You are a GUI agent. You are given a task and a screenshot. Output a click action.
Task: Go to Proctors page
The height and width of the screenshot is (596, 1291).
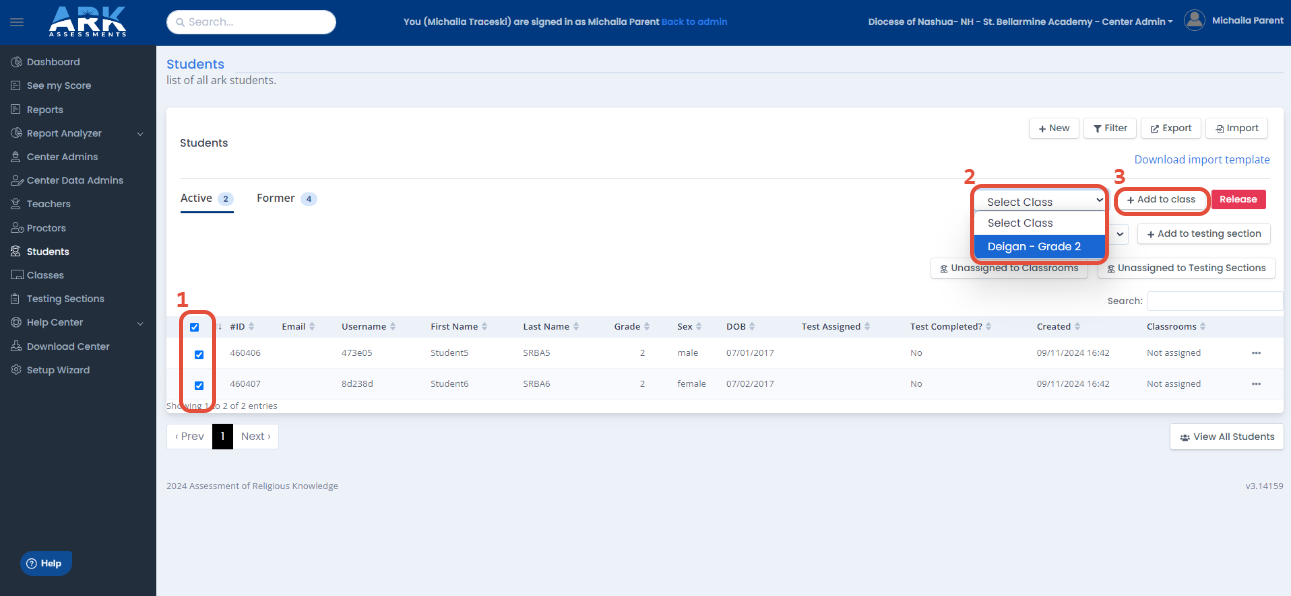click(46, 228)
